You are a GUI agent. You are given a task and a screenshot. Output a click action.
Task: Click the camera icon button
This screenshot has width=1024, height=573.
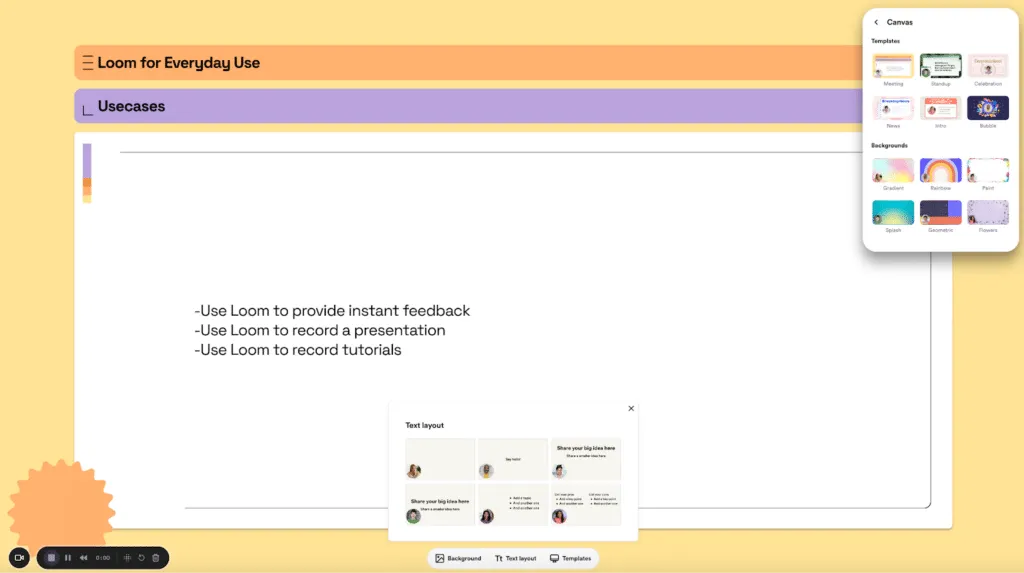click(19, 557)
